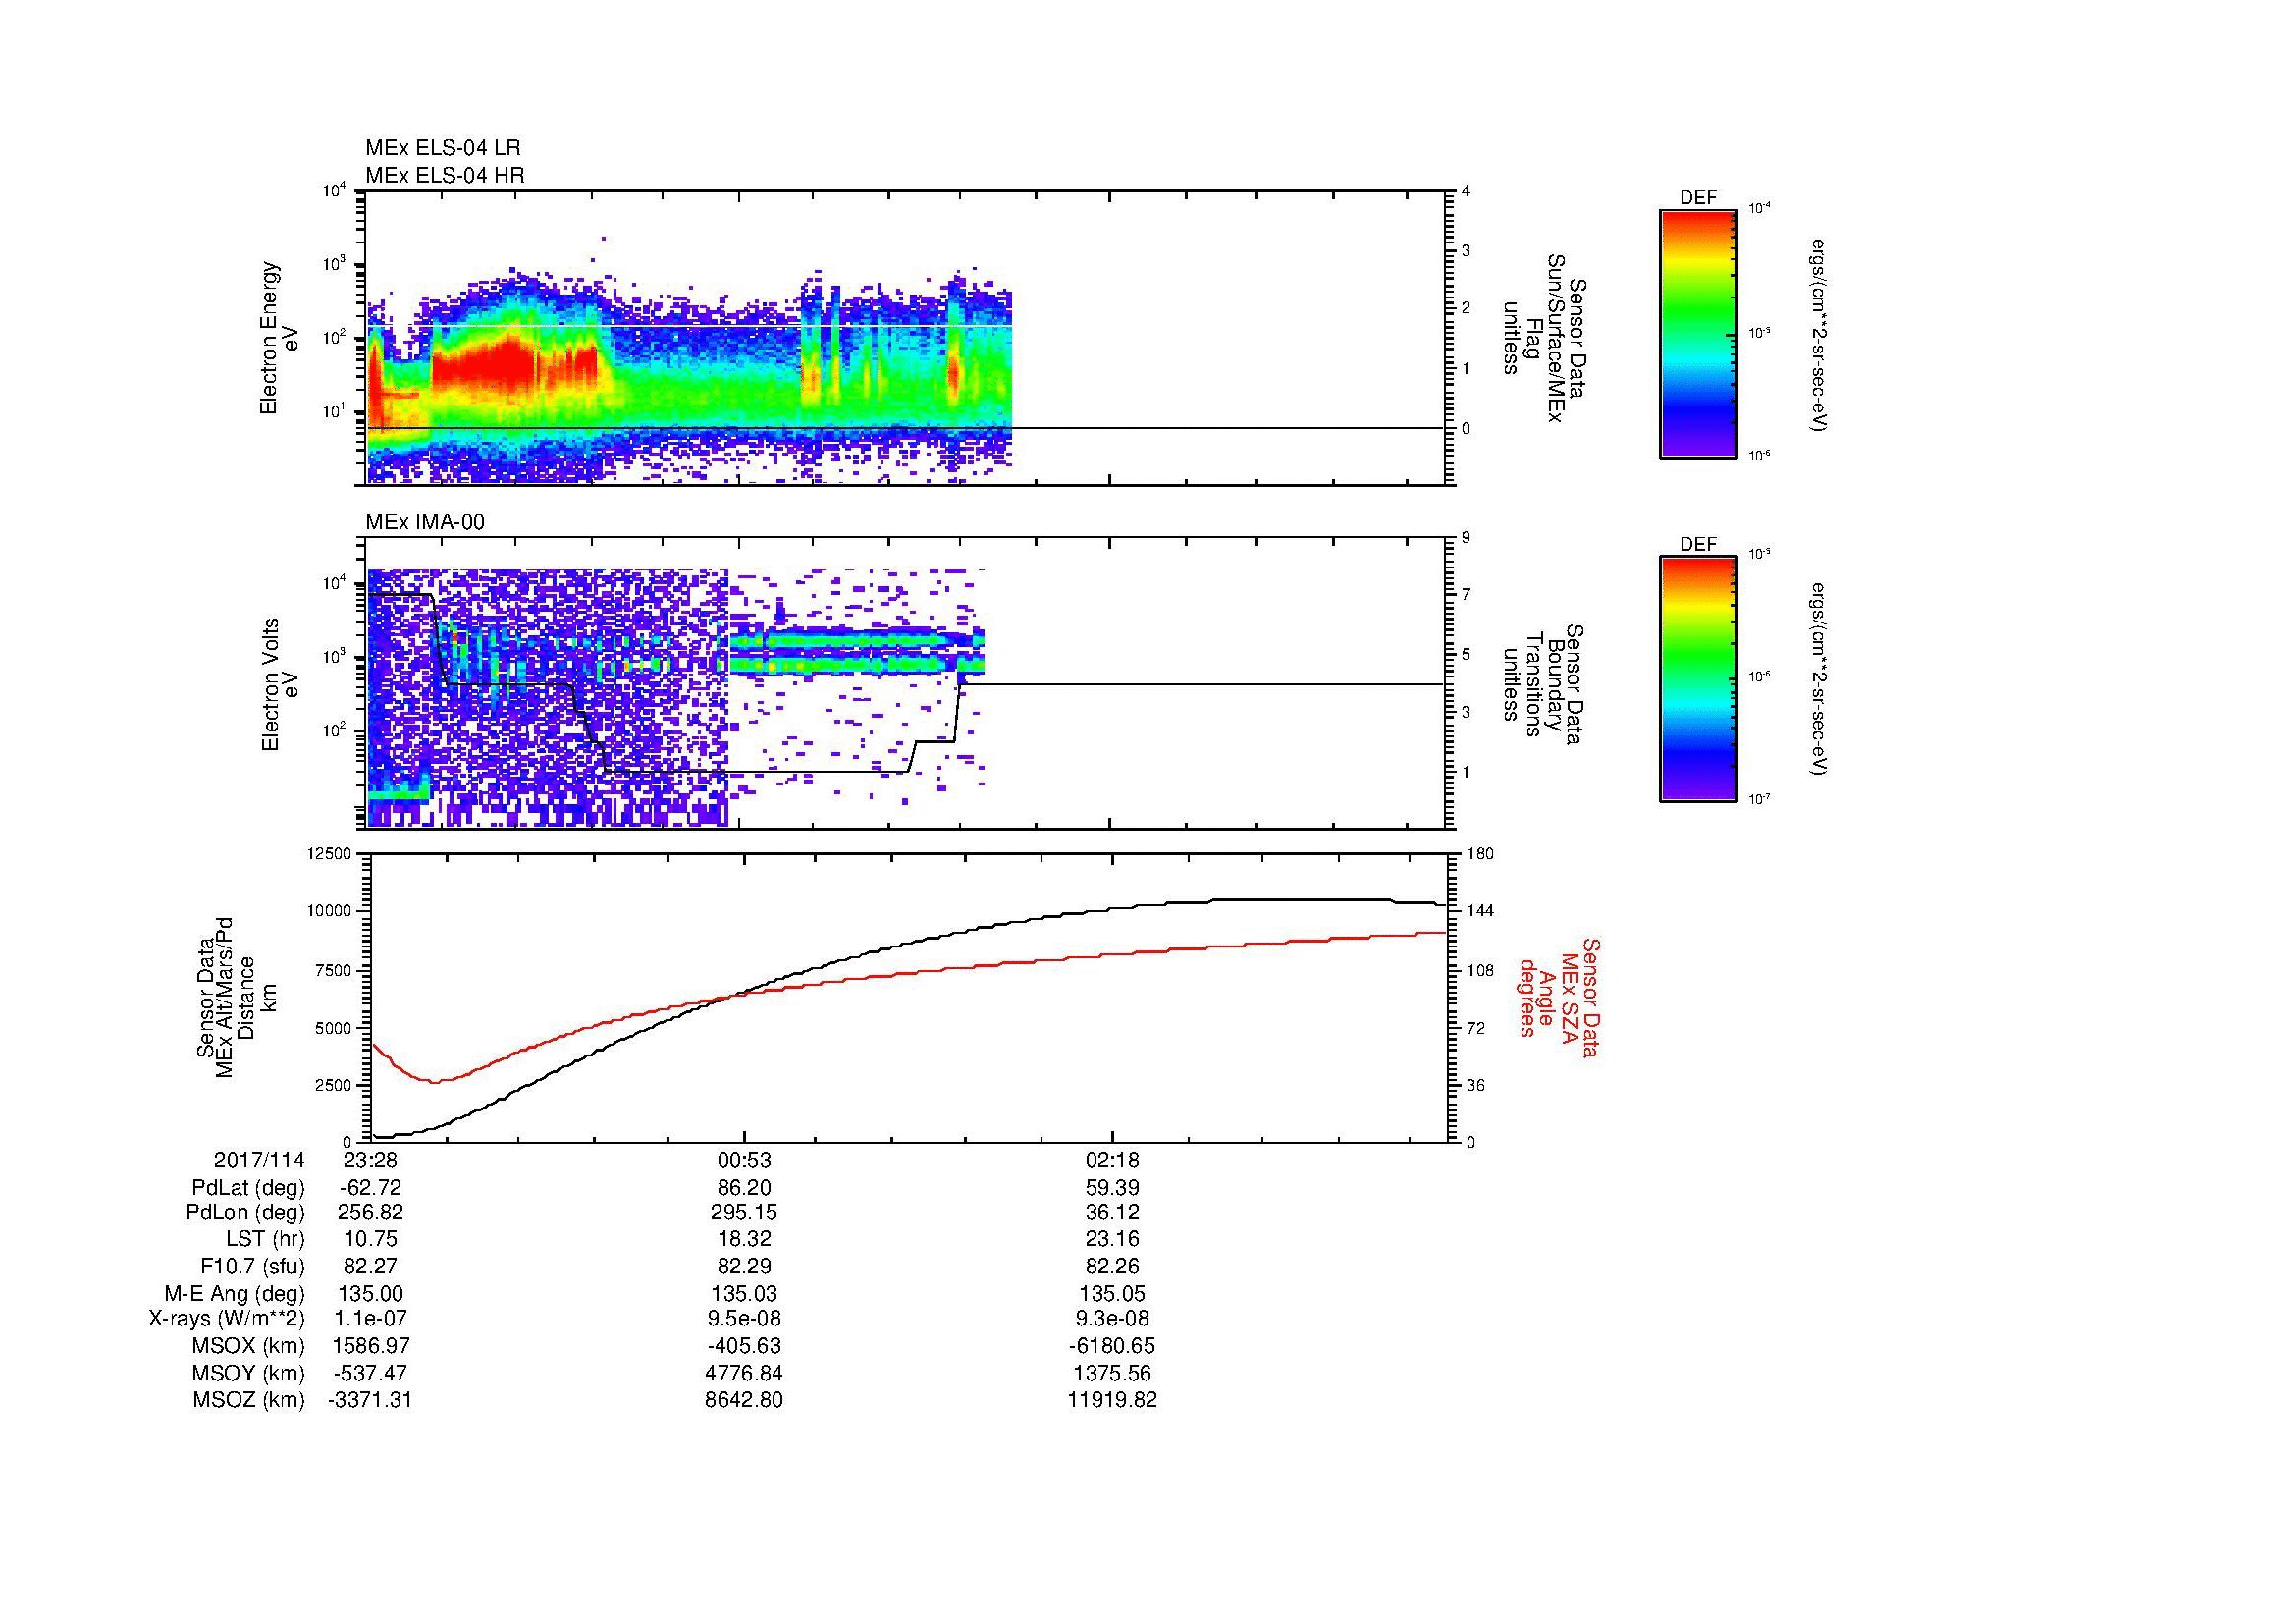Click the X-rays (W/m**2) row label
This screenshot has height=1623, width=2296.
(x=227, y=1319)
